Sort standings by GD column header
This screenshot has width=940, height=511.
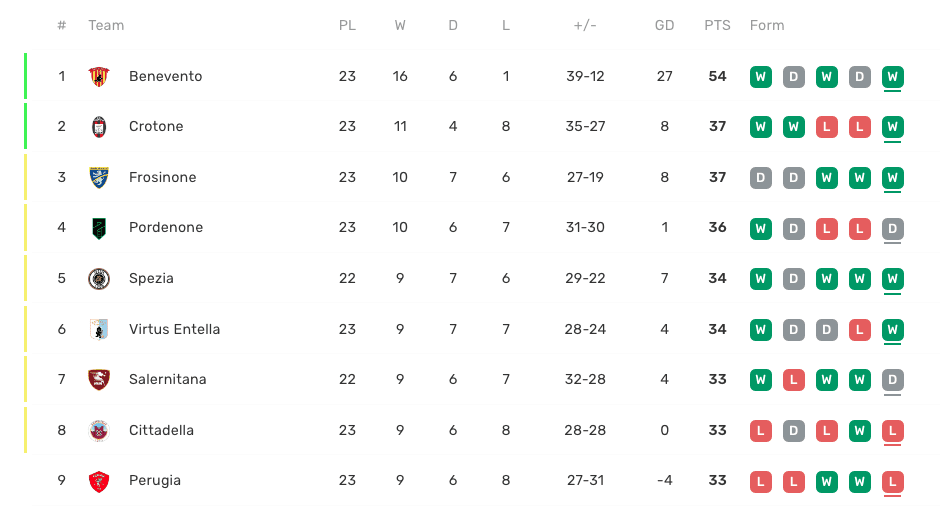664,25
